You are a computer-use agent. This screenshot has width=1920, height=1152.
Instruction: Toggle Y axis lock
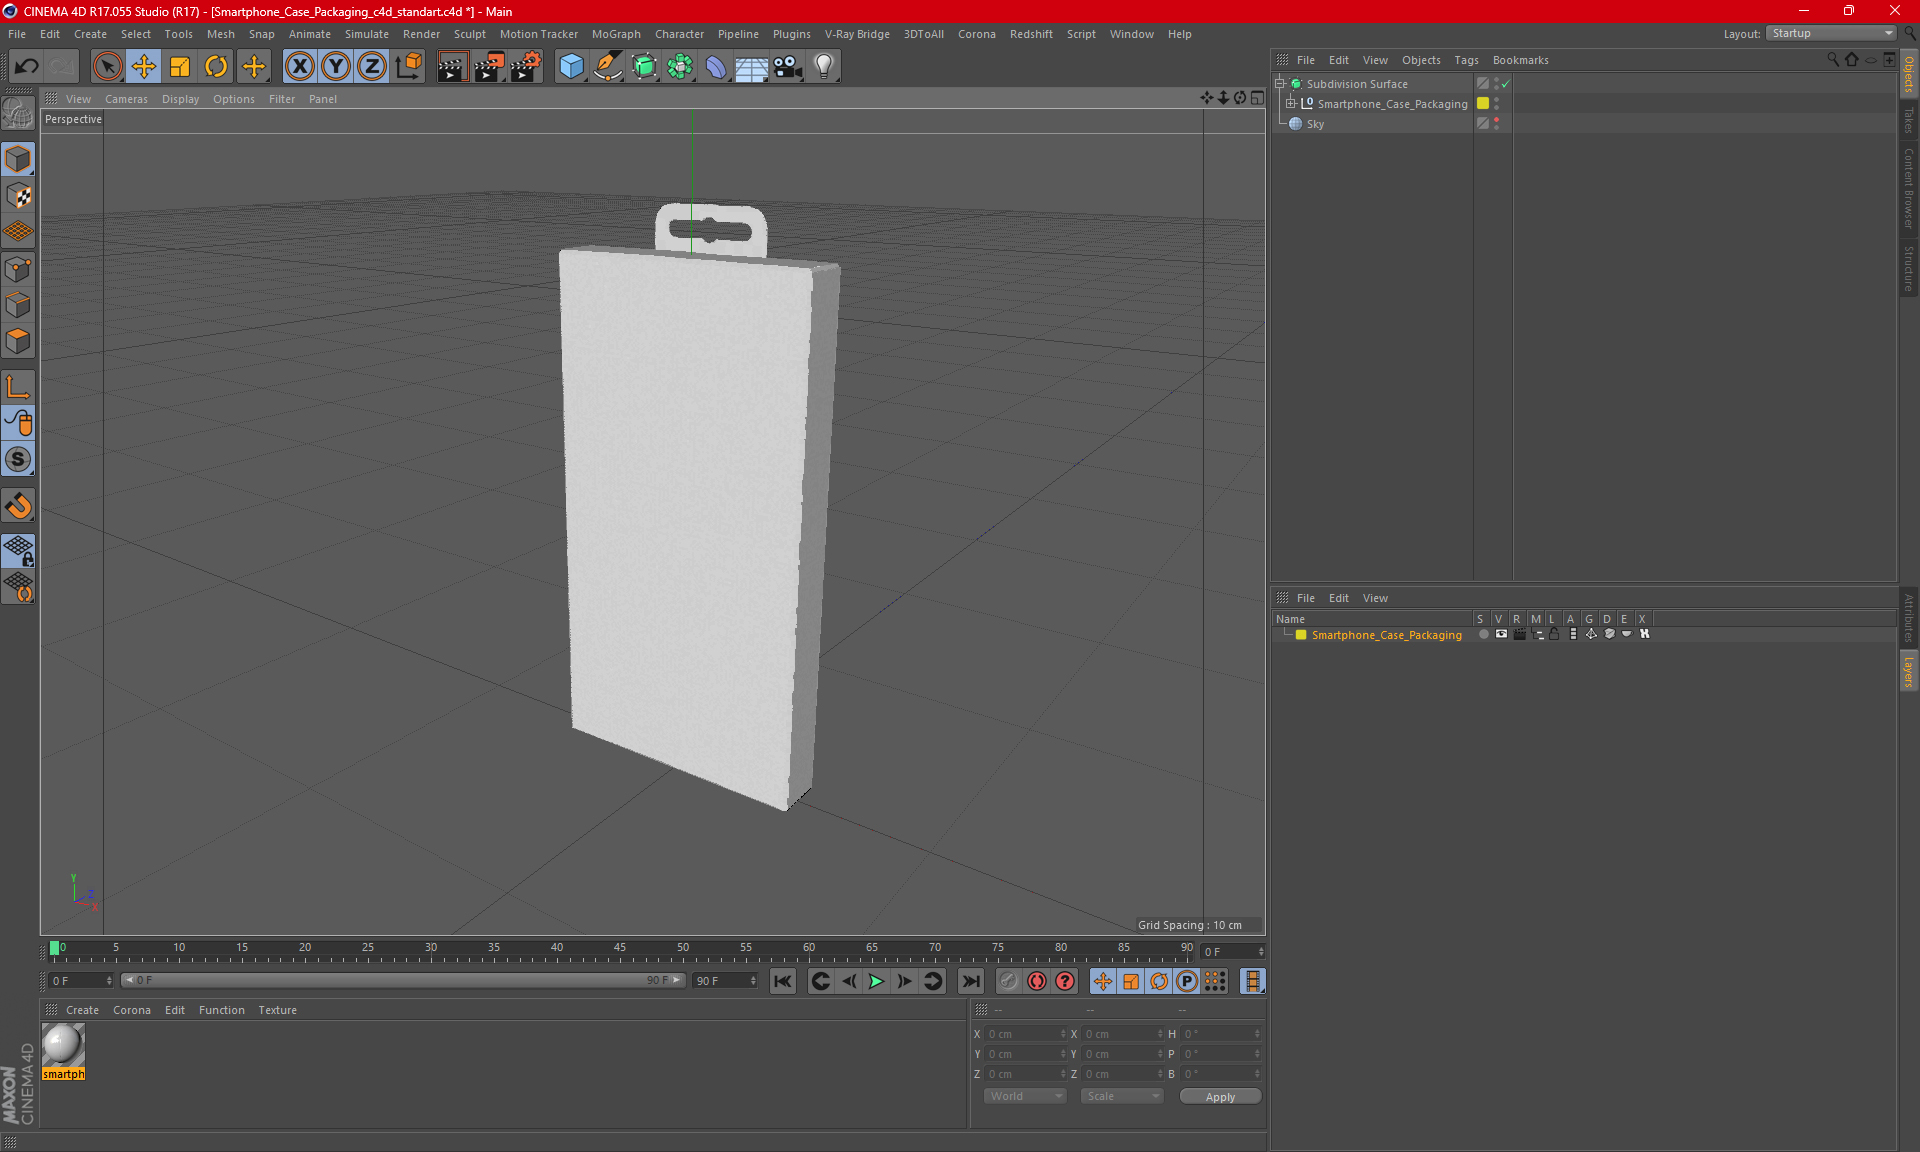tap(336, 67)
